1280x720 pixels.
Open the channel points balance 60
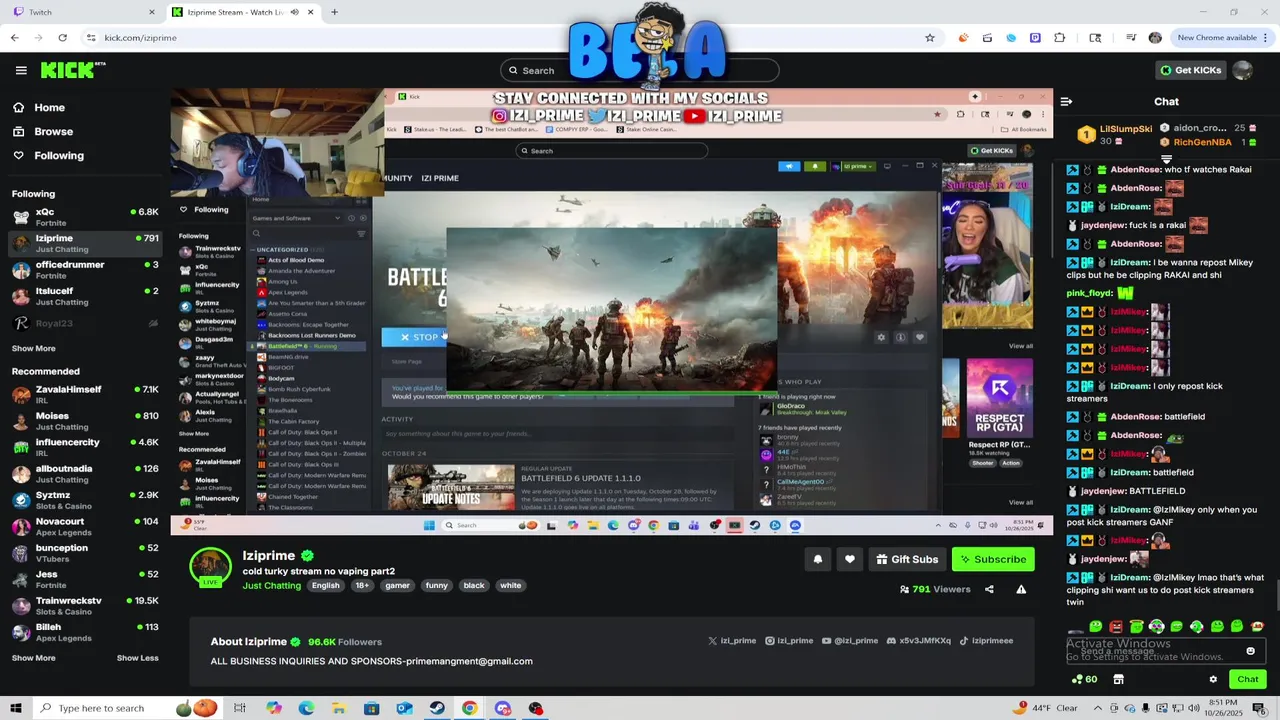[1084, 679]
